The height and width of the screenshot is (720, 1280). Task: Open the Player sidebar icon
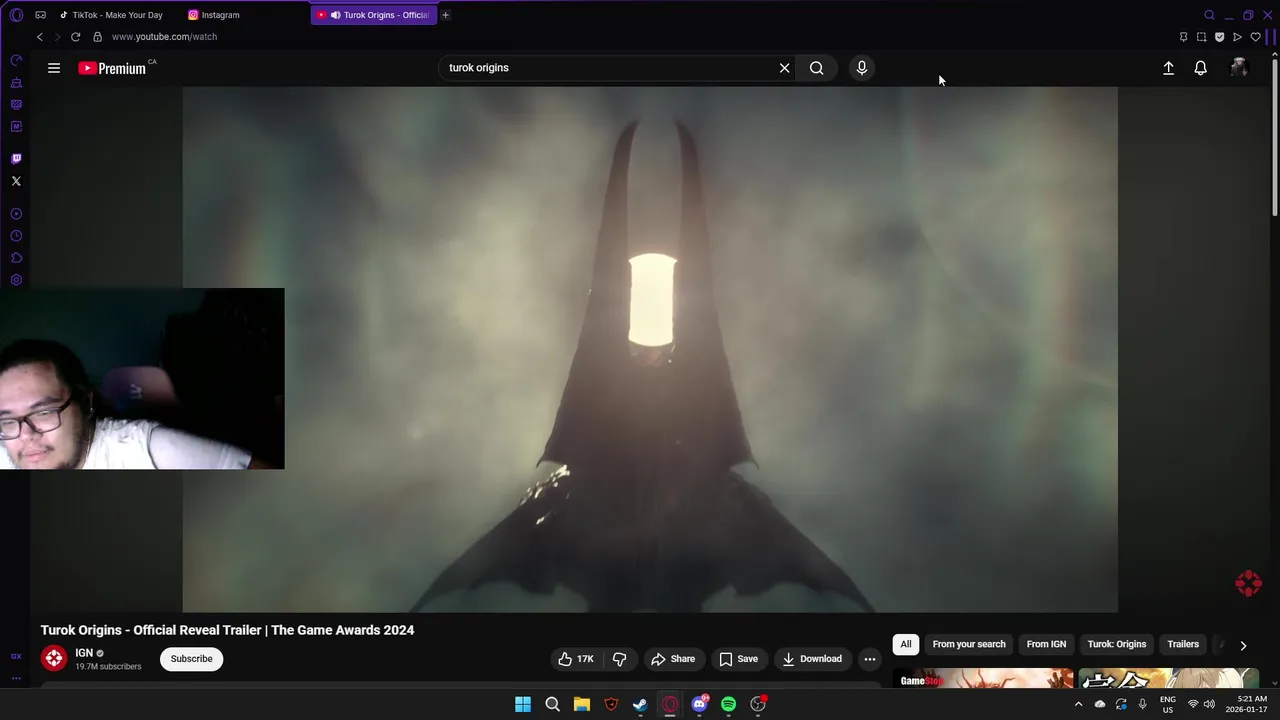click(x=16, y=214)
